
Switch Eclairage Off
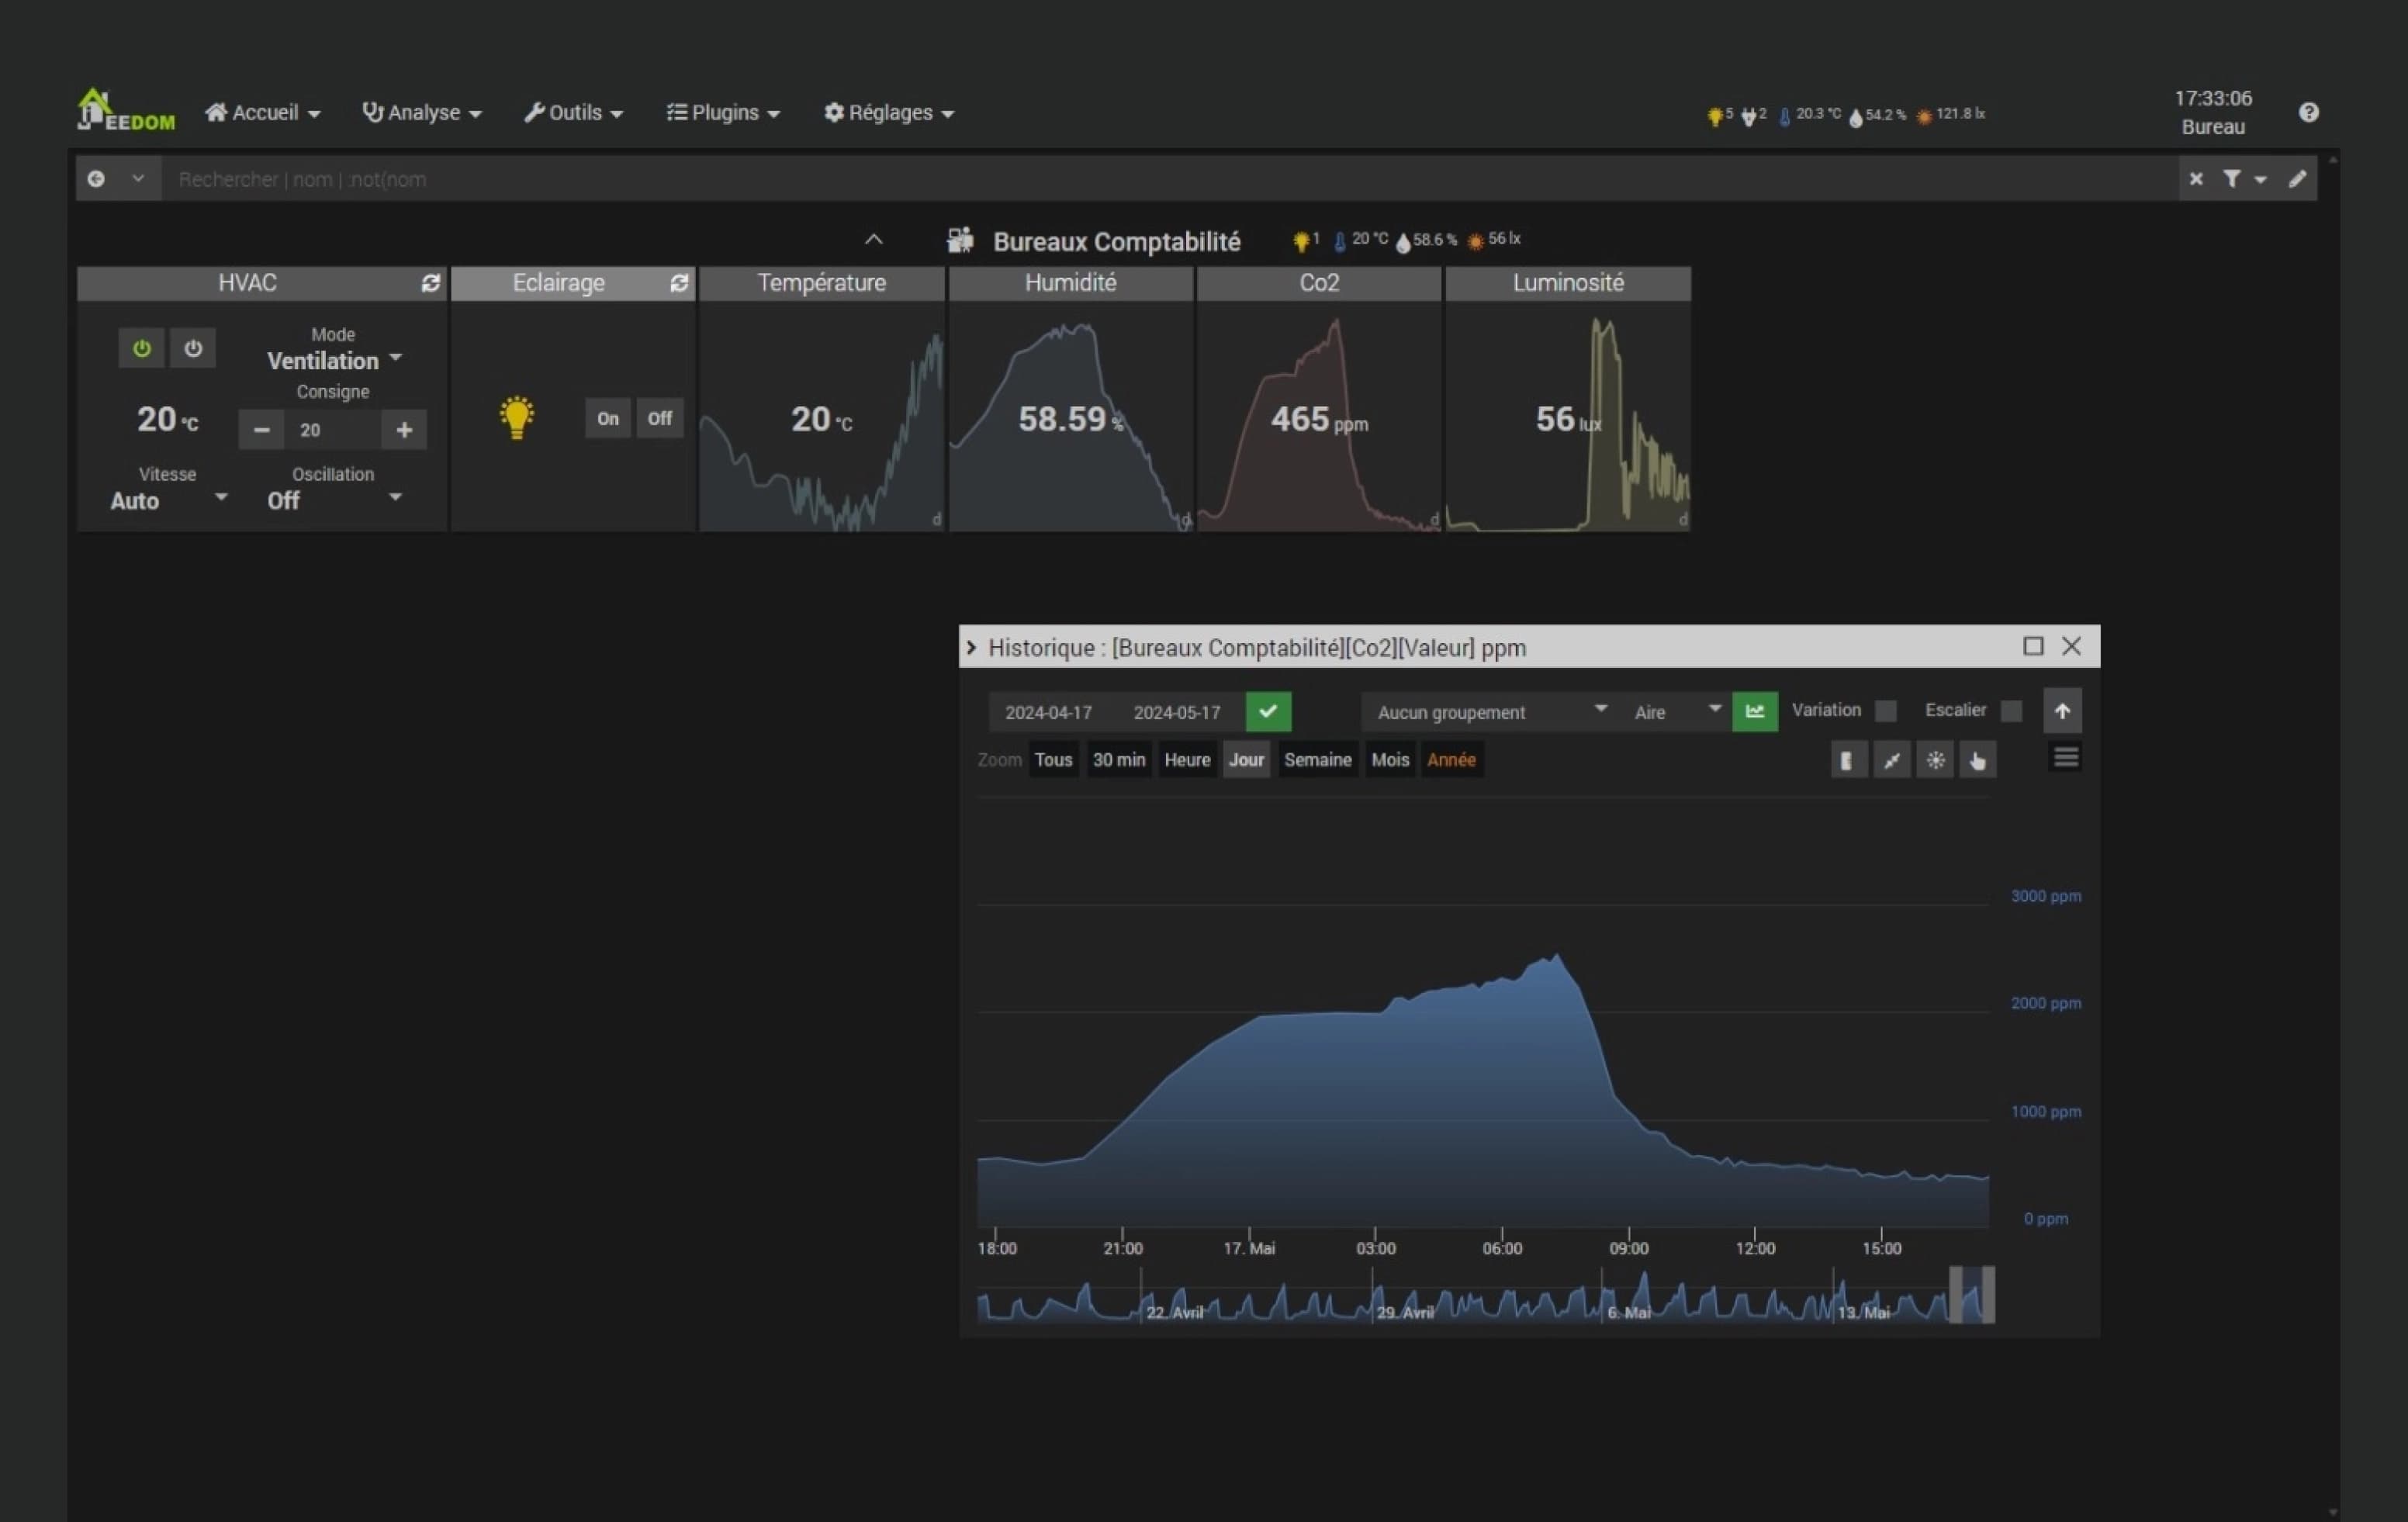[x=659, y=418]
